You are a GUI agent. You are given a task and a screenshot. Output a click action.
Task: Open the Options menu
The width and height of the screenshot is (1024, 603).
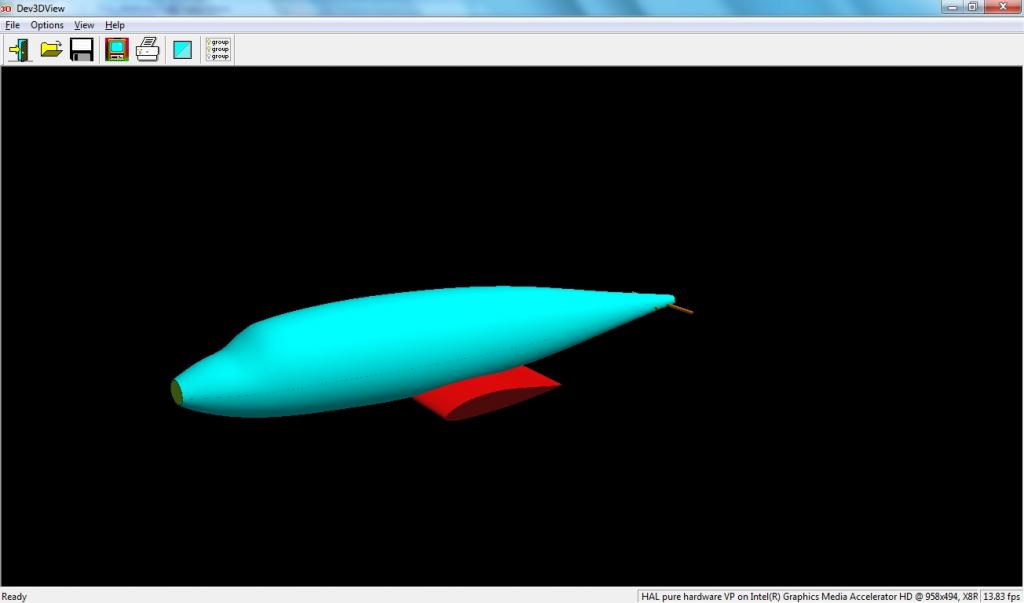(47, 25)
